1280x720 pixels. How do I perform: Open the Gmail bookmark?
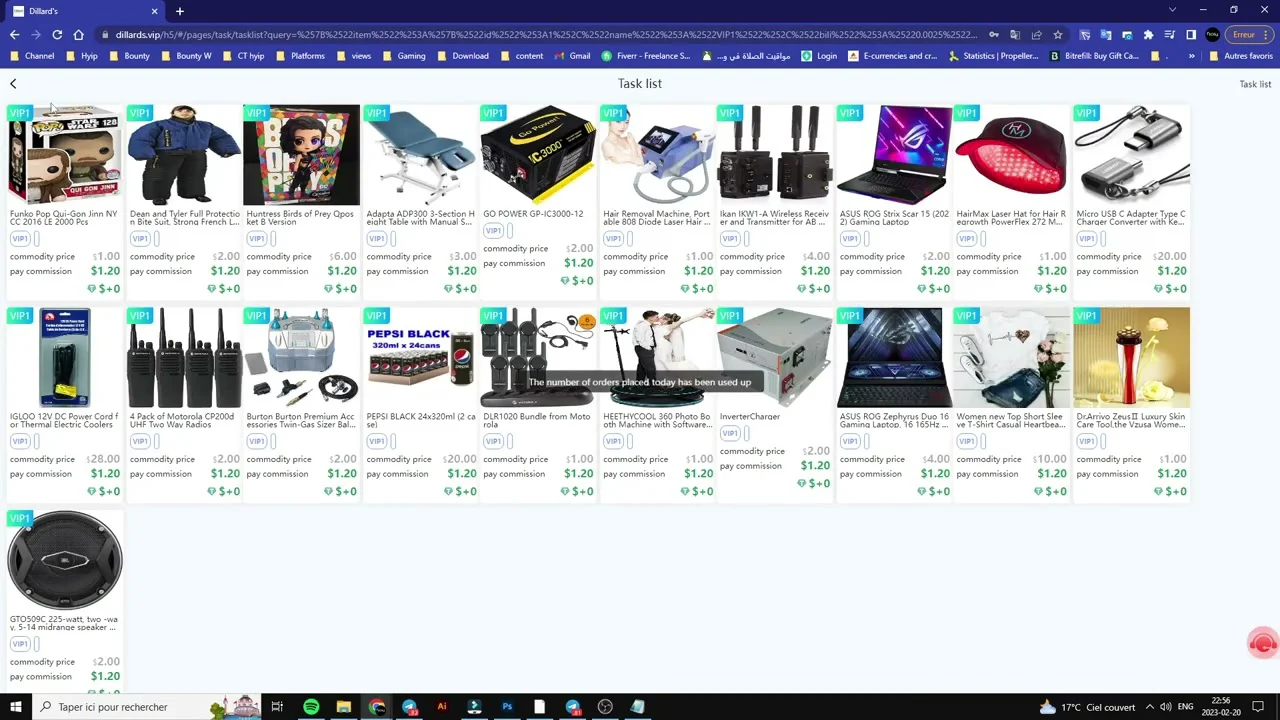572,56
